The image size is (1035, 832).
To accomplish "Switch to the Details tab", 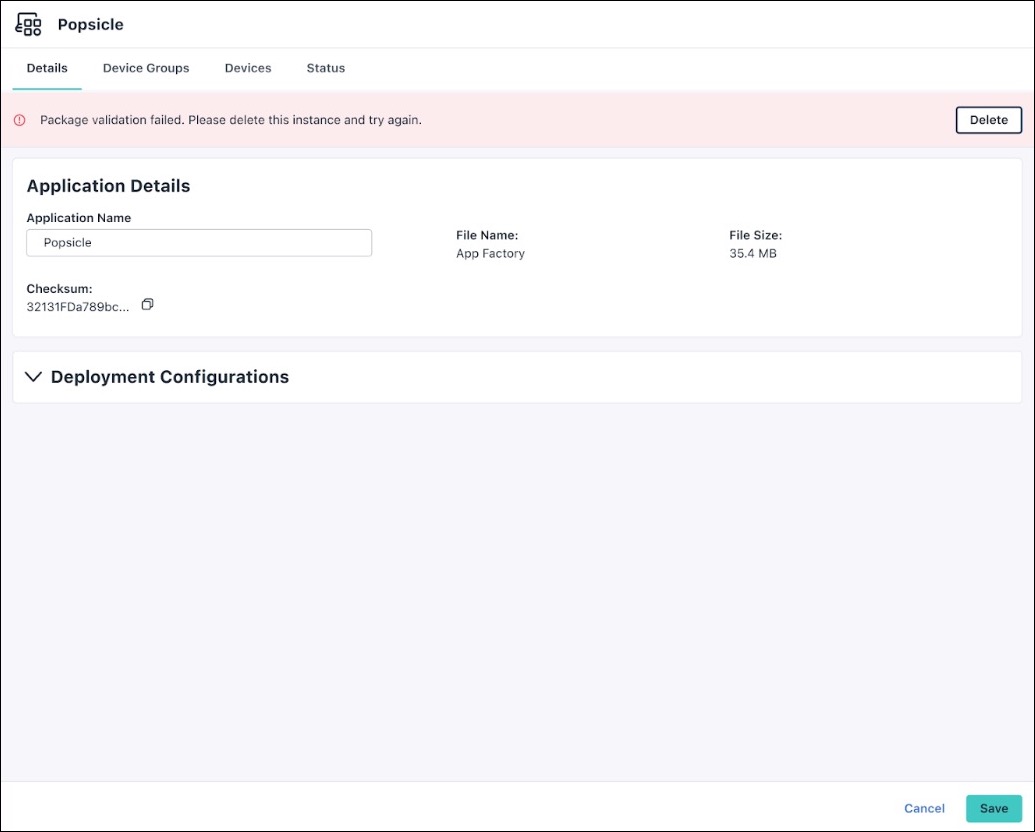I will (x=47, y=68).
